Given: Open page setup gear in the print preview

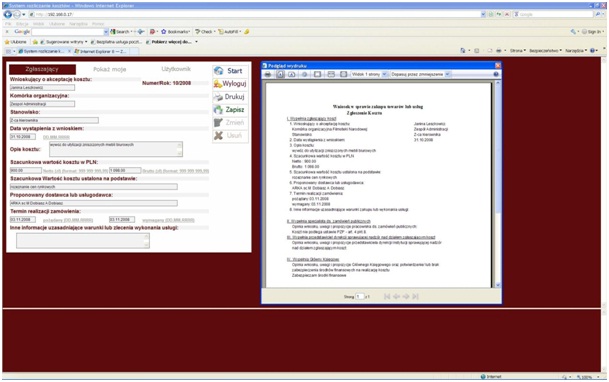Looking at the screenshot, I should (304, 74).
